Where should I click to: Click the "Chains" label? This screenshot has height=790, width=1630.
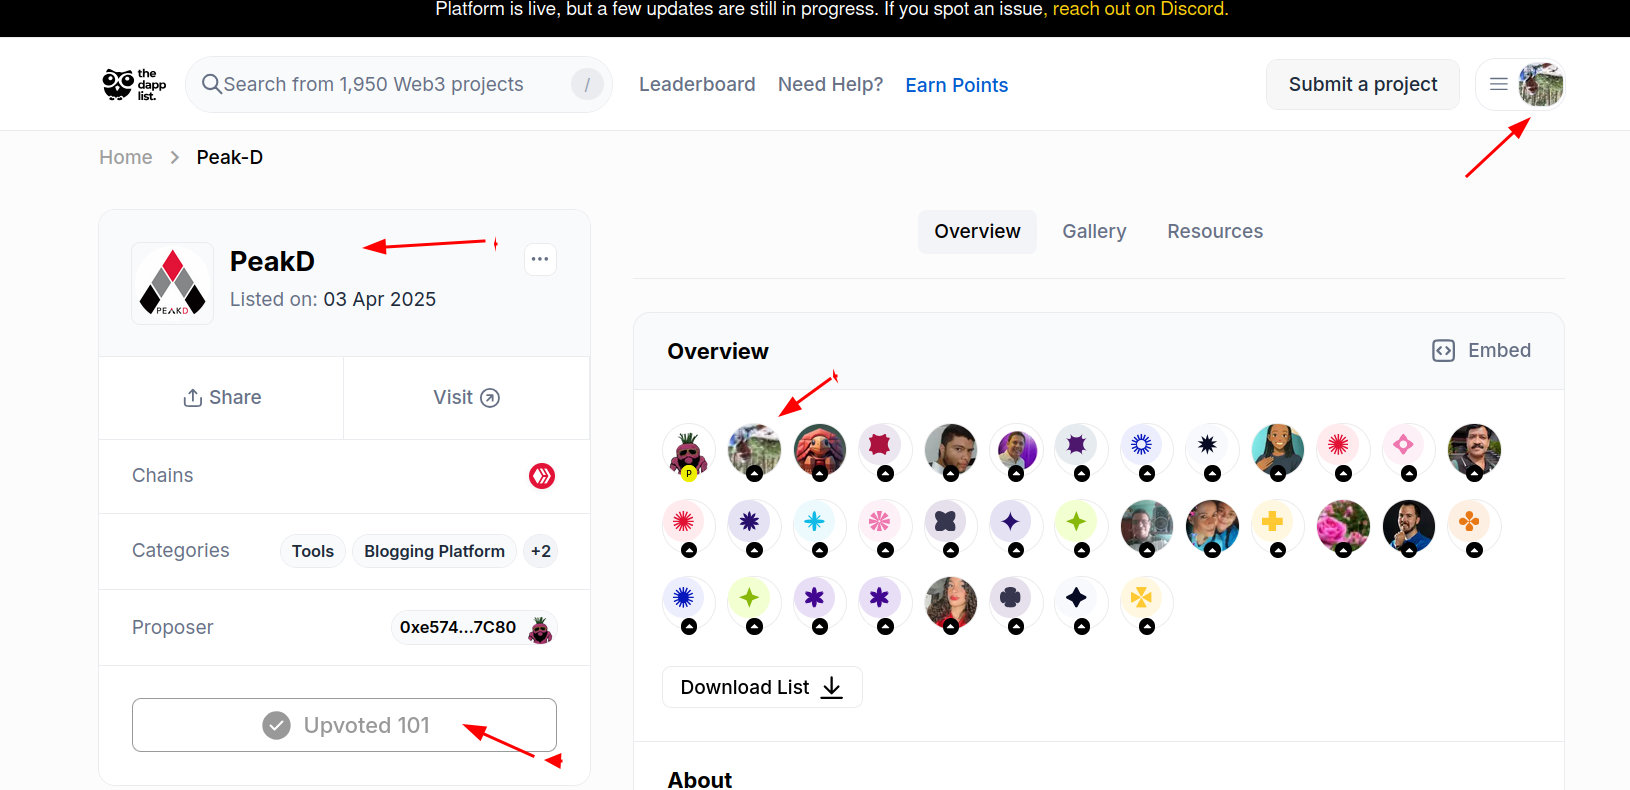pyautogui.click(x=163, y=476)
